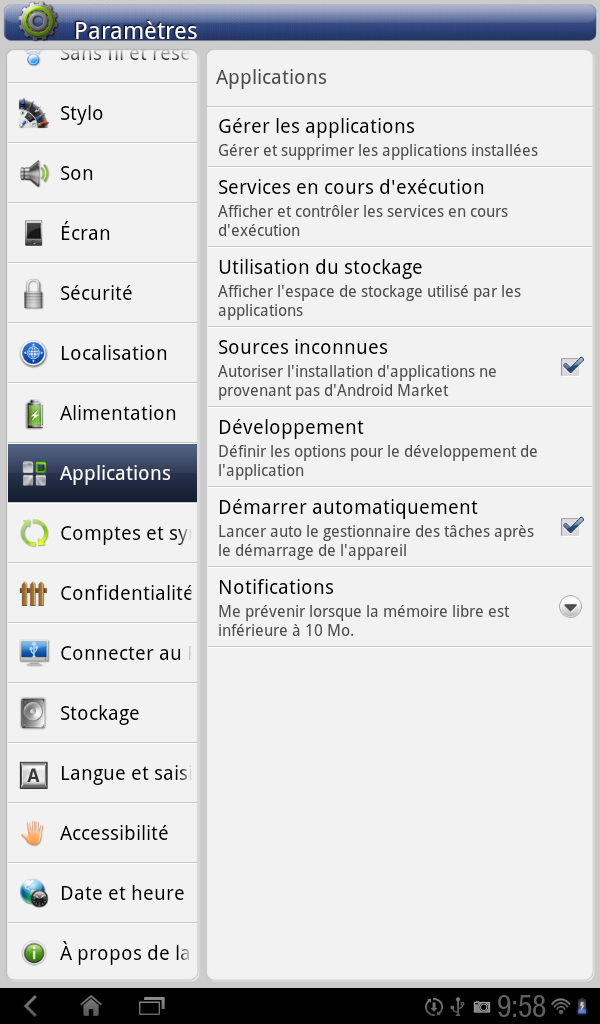600x1024 pixels.
Task: Open Services en cours d'exécution
Action: click(400, 207)
